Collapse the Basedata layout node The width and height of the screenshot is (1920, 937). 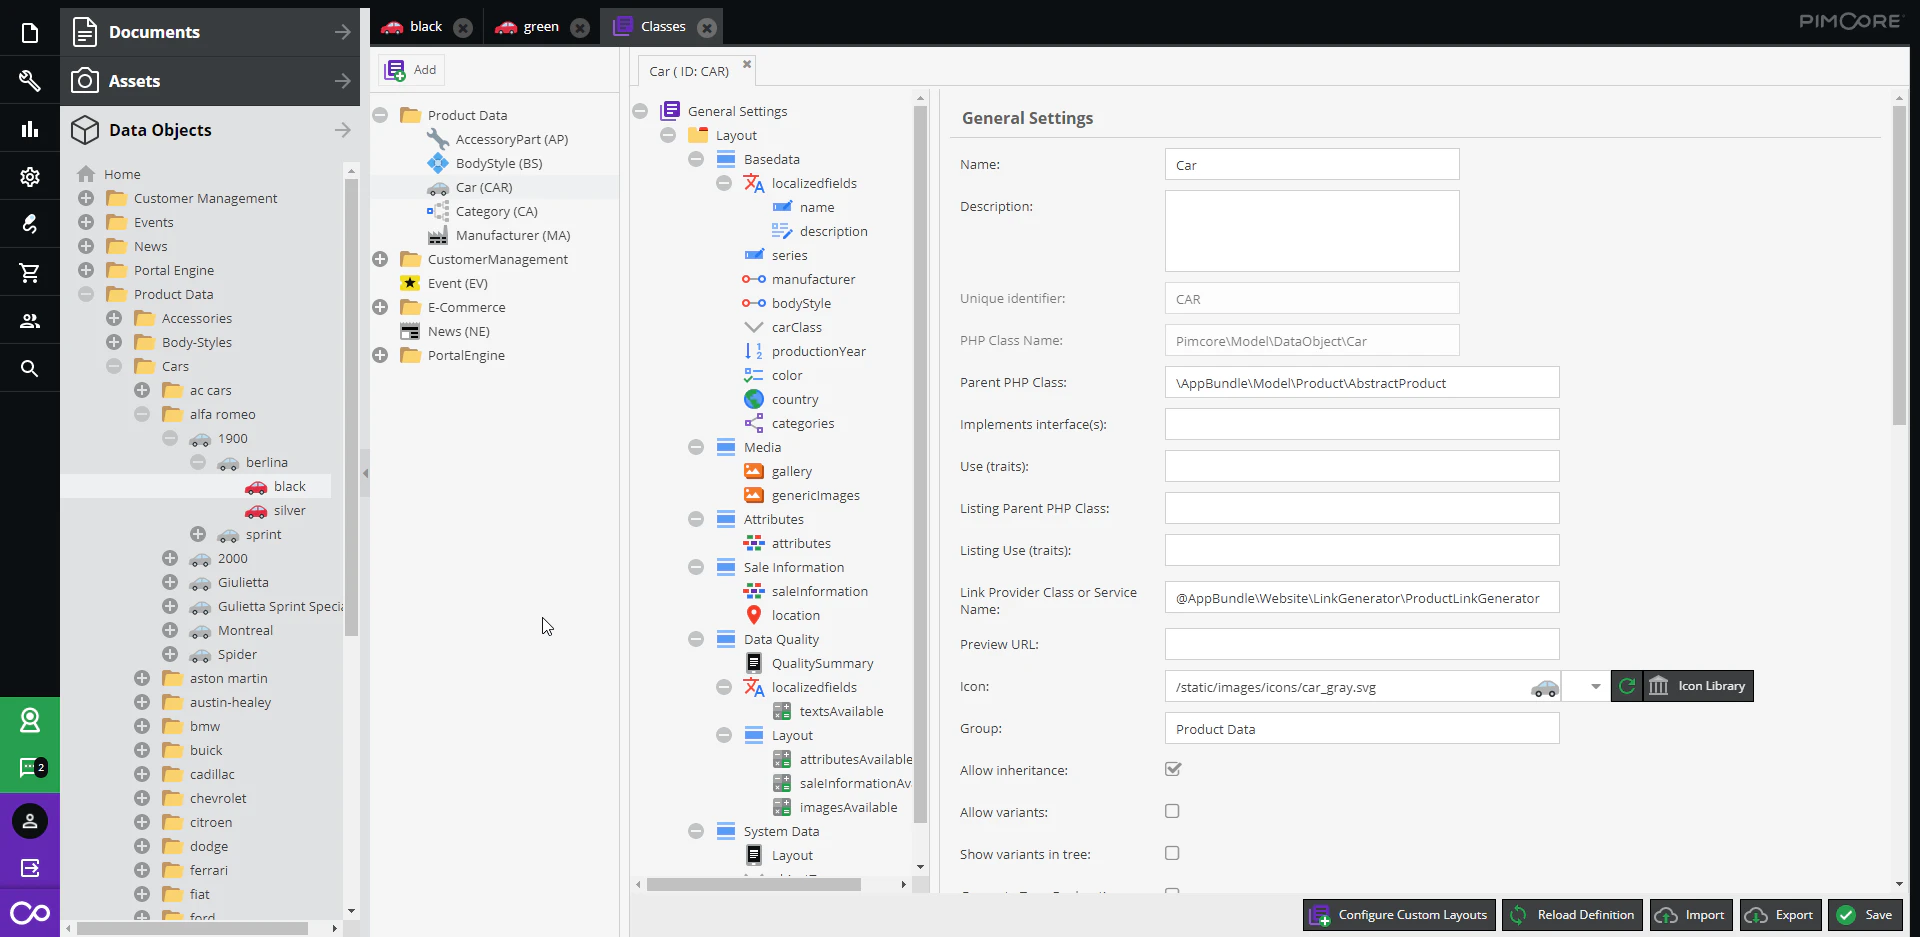(696, 159)
